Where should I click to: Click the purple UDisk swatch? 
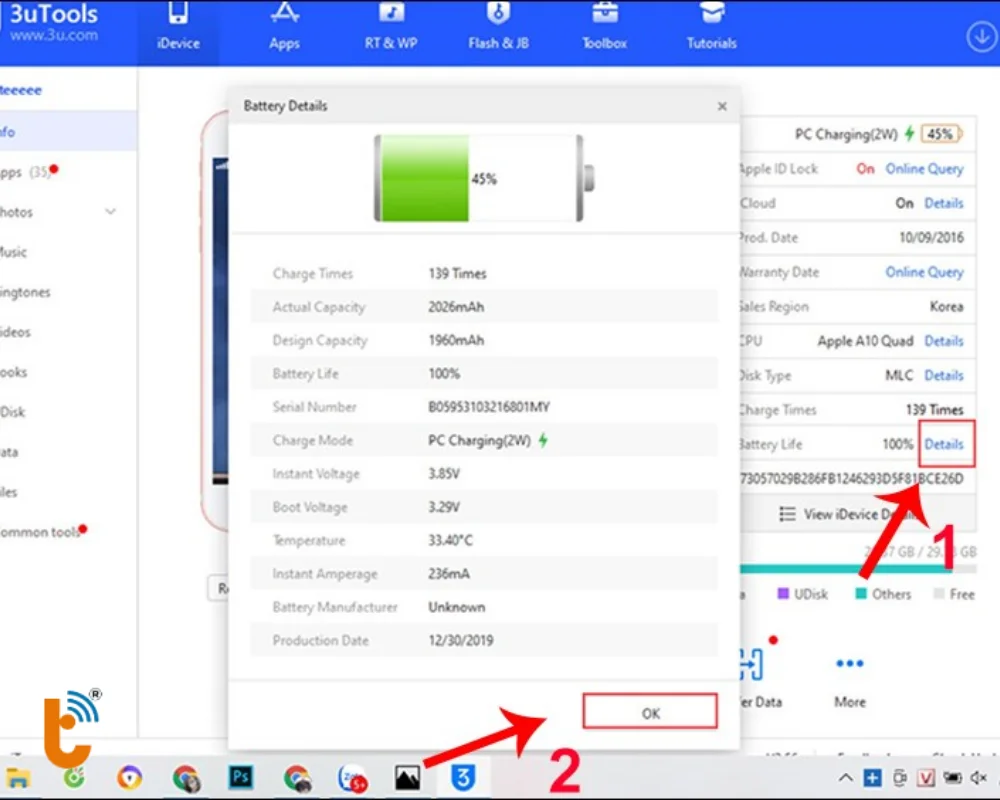coord(785,593)
